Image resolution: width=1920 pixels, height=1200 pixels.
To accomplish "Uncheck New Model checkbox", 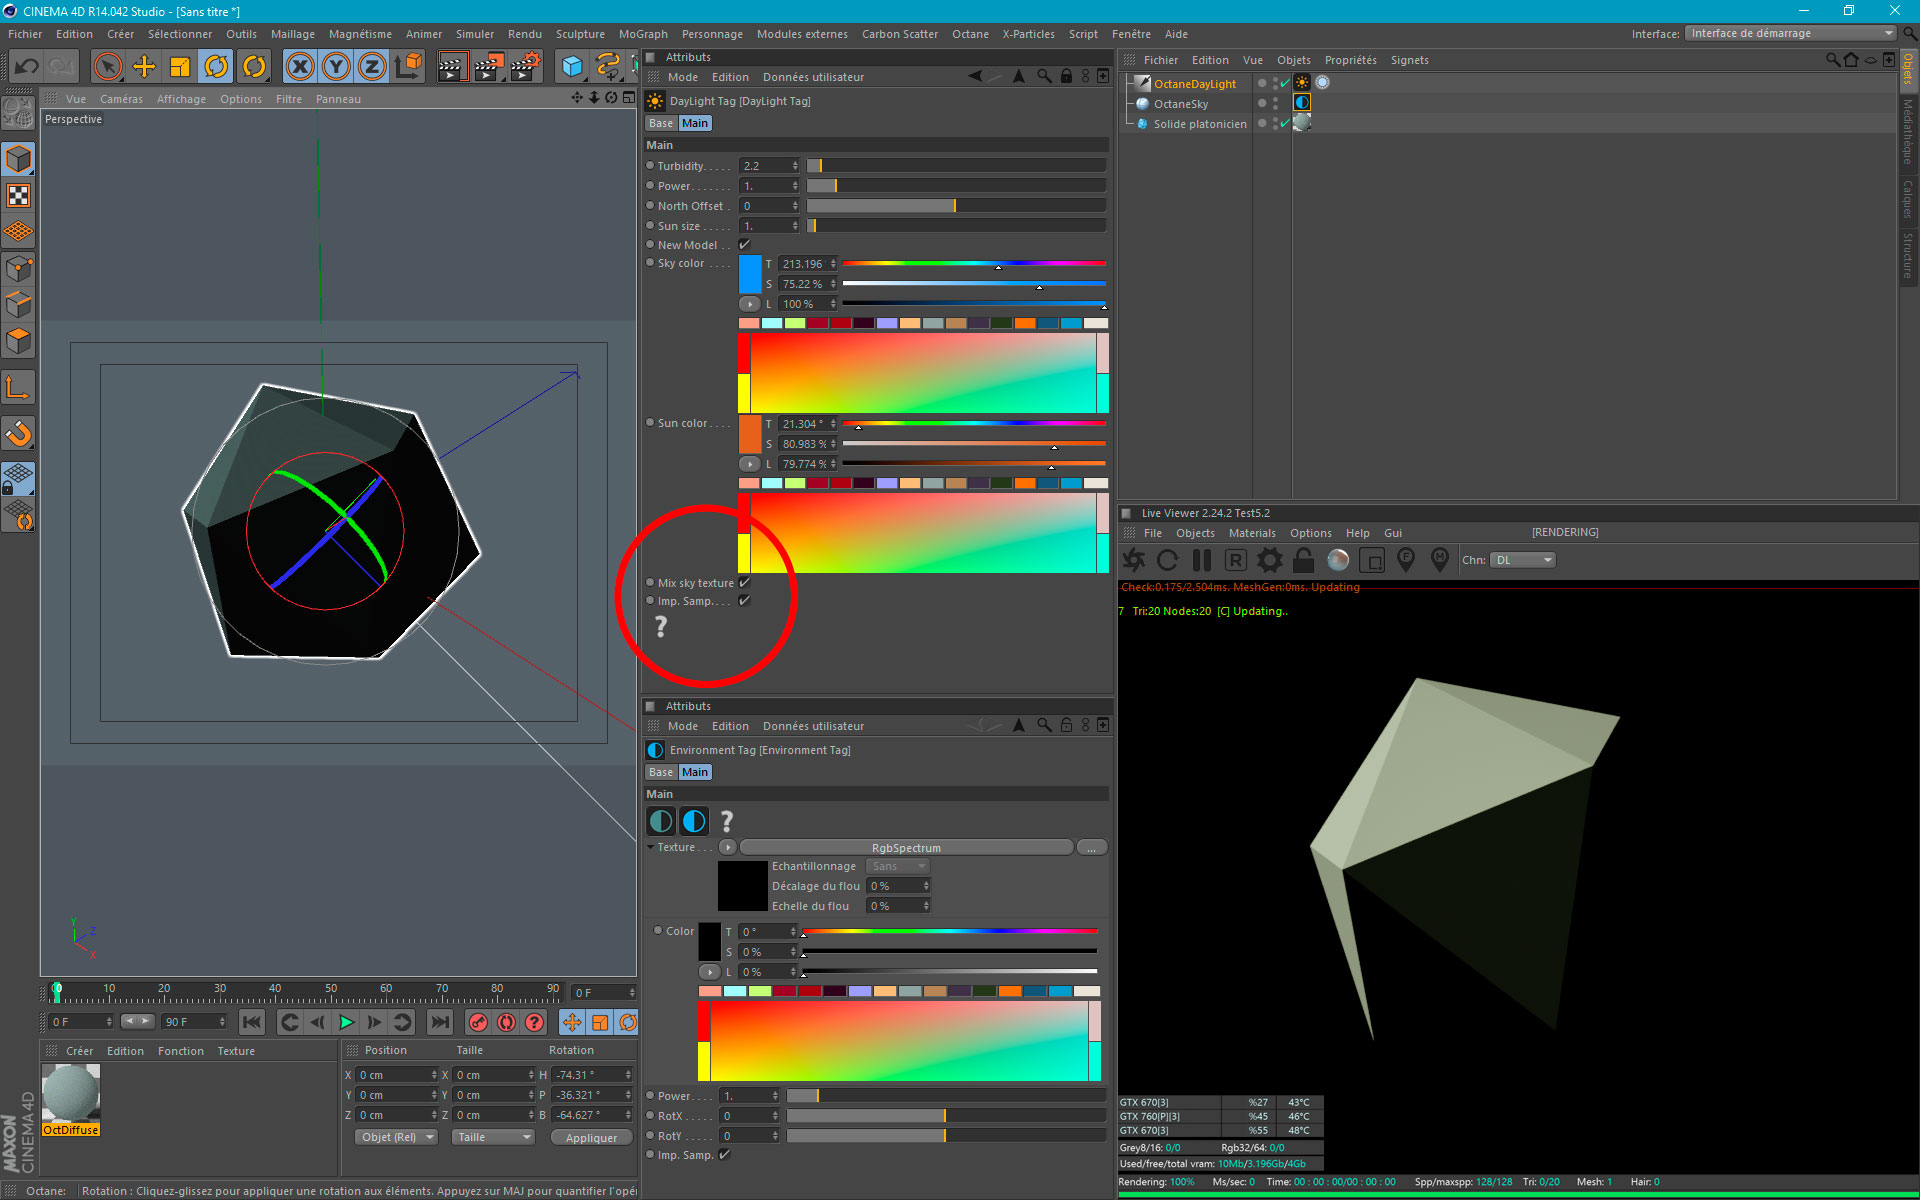I will (x=744, y=245).
